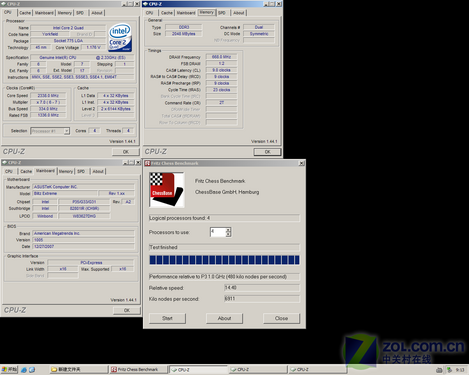Select the CAS# Latency value '9.0 clocks'

[221, 70]
